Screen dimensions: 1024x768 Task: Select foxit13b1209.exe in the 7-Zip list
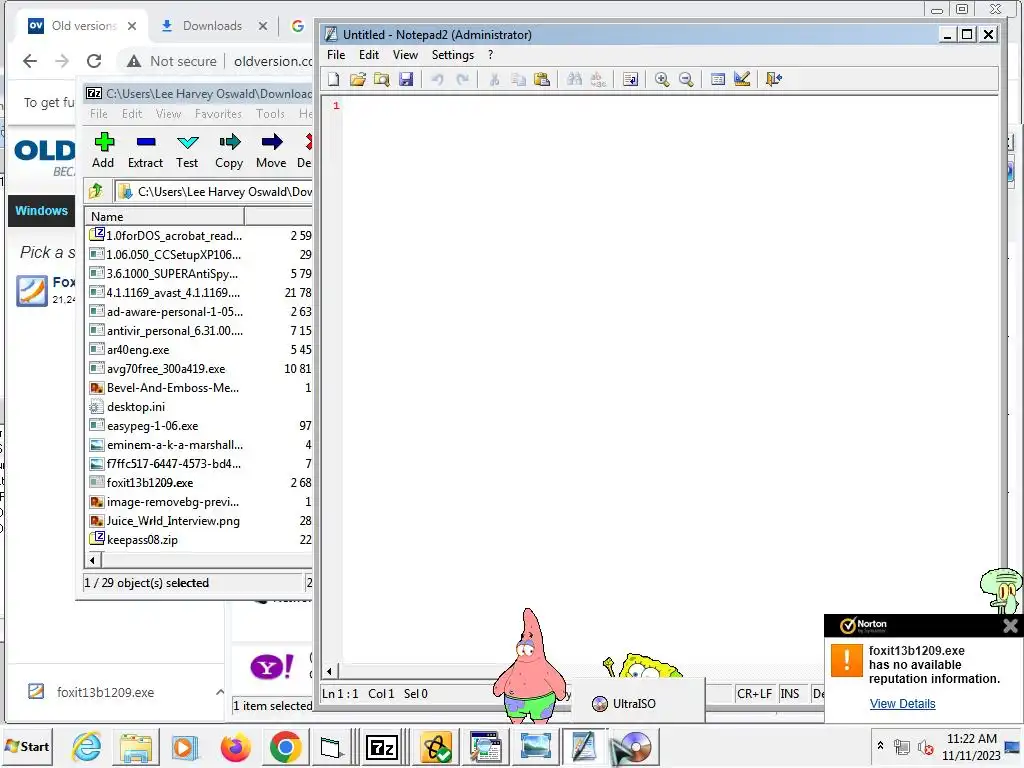[x=150, y=483]
